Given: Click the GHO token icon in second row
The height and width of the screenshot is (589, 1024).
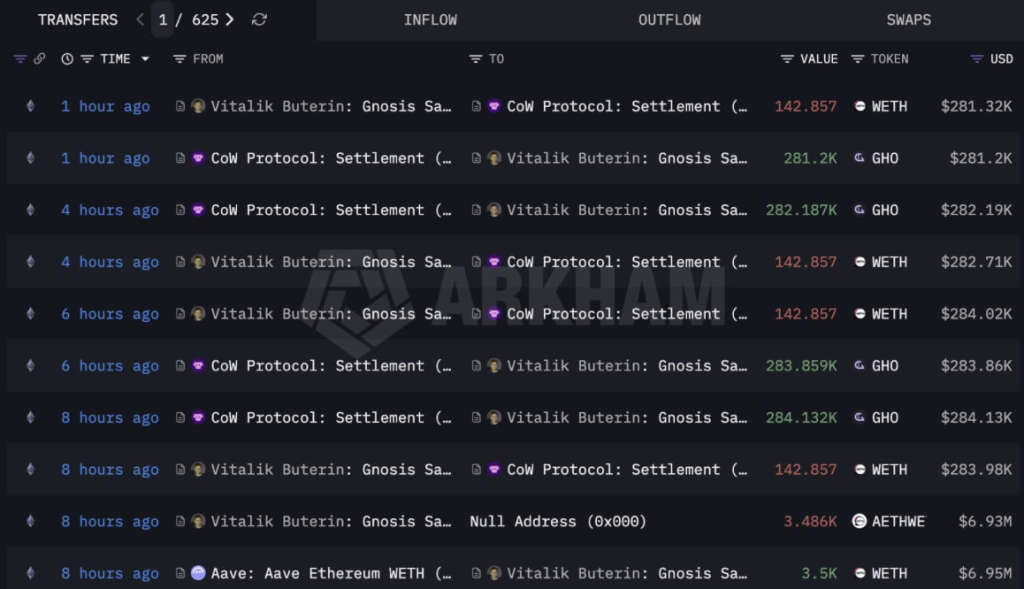Looking at the screenshot, I should pos(861,158).
